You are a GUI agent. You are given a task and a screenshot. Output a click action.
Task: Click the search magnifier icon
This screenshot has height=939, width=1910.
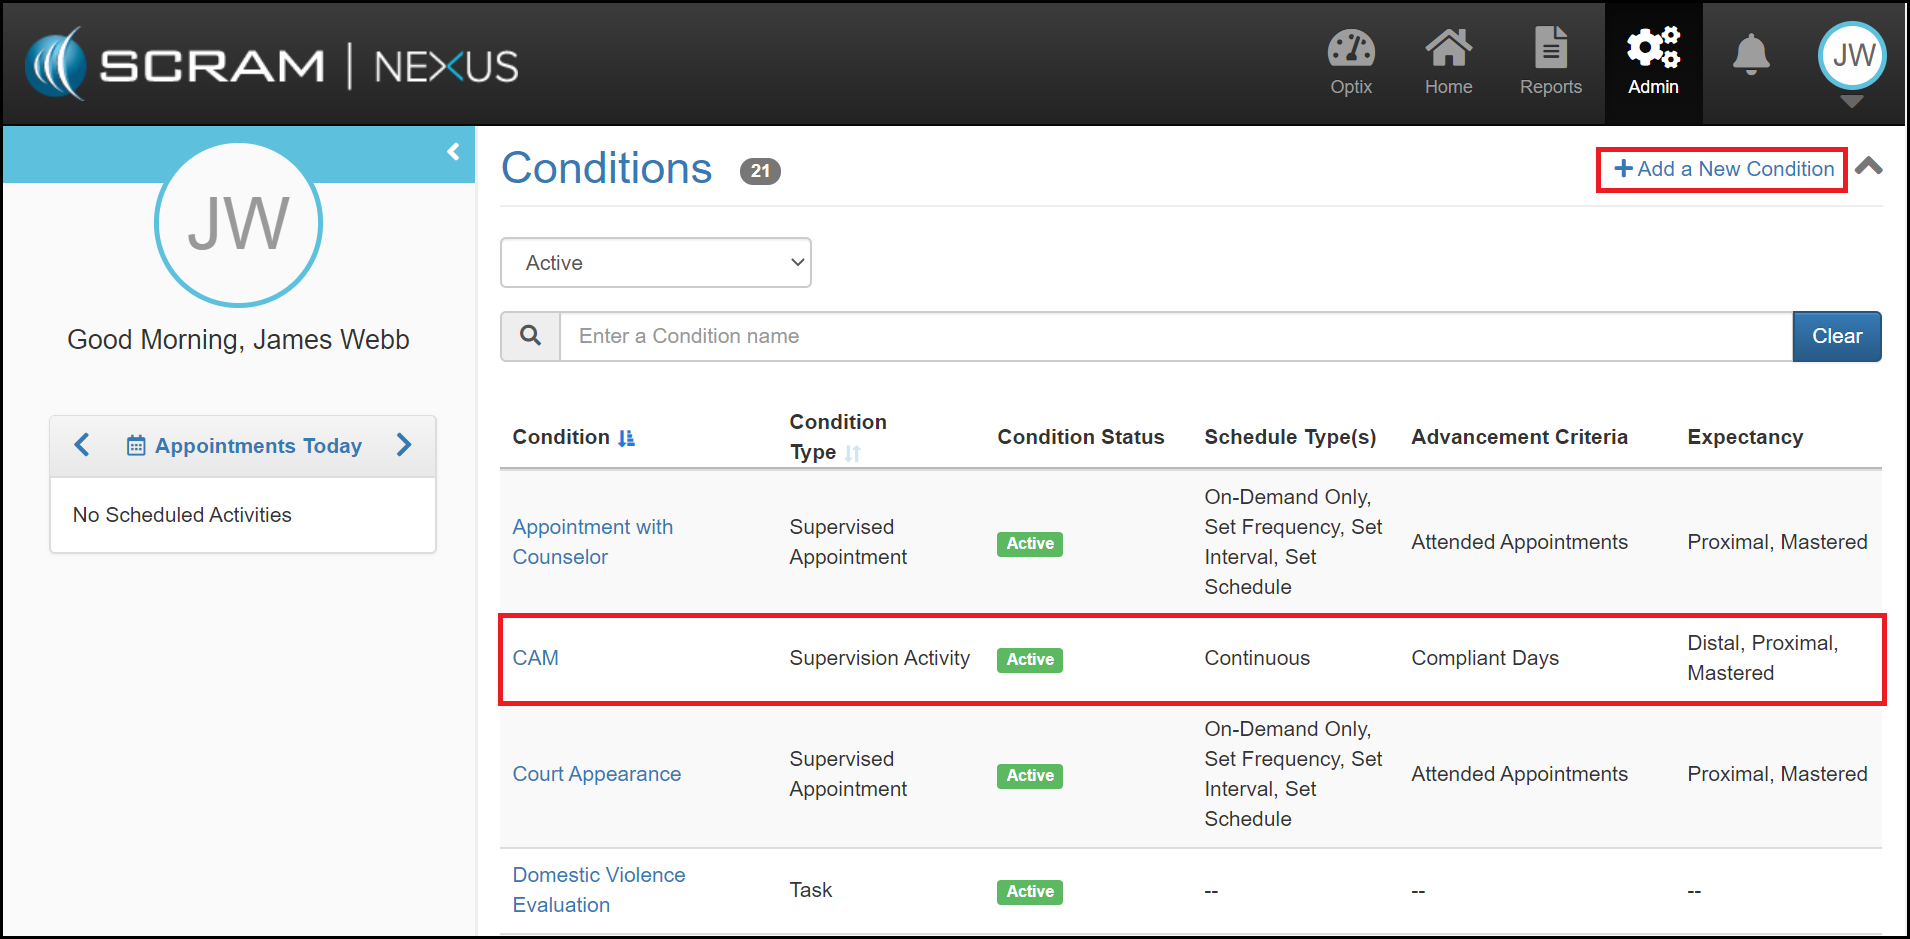[x=531, y=336]
